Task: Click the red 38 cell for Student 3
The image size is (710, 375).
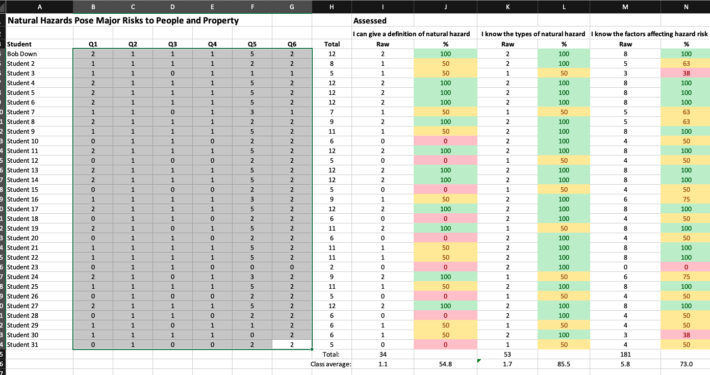Action: (686, 73)
